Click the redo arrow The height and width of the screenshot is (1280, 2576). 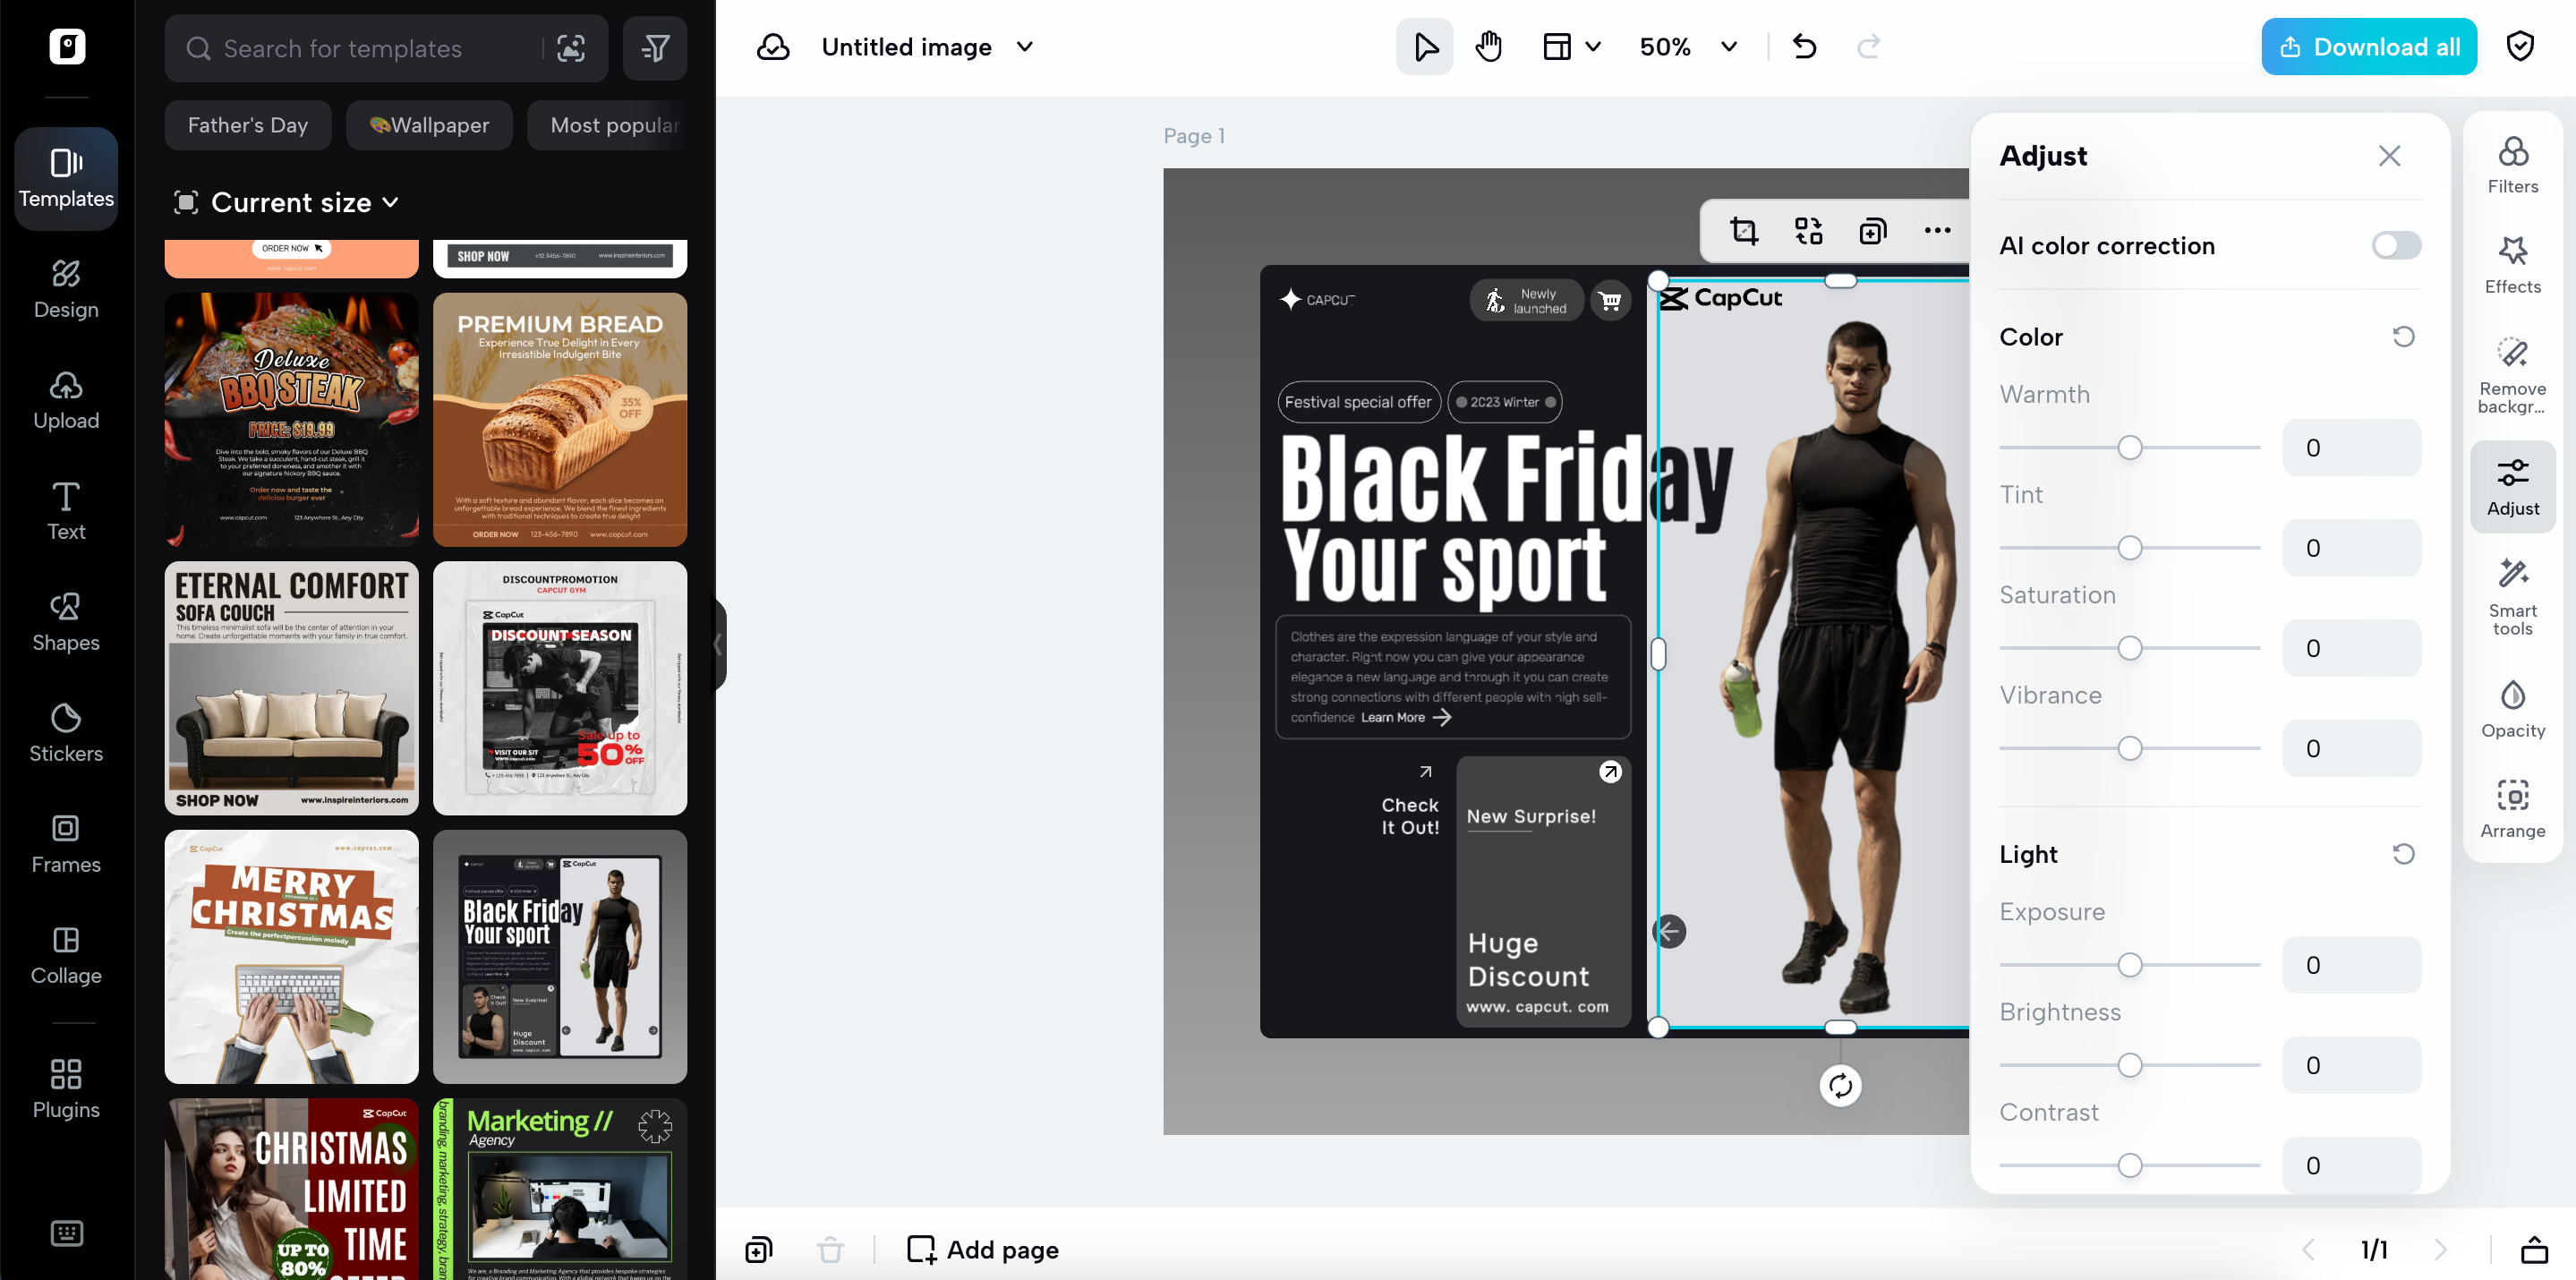(x=1868, y=47)
